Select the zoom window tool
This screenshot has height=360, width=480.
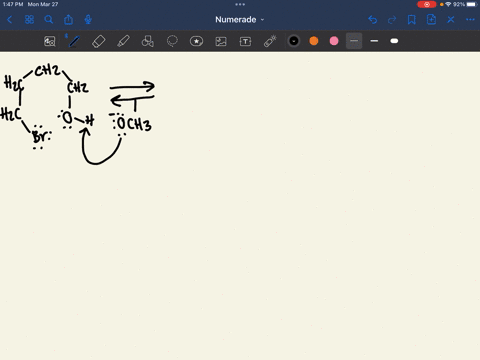[50, 41]
